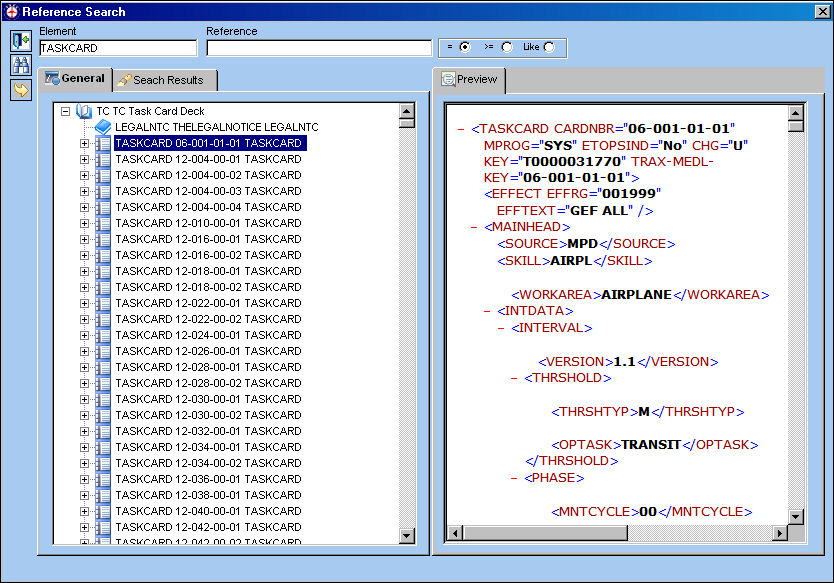Click the Reference input field
This screenshot has width=834, height=583.
[x=319, y=48]
